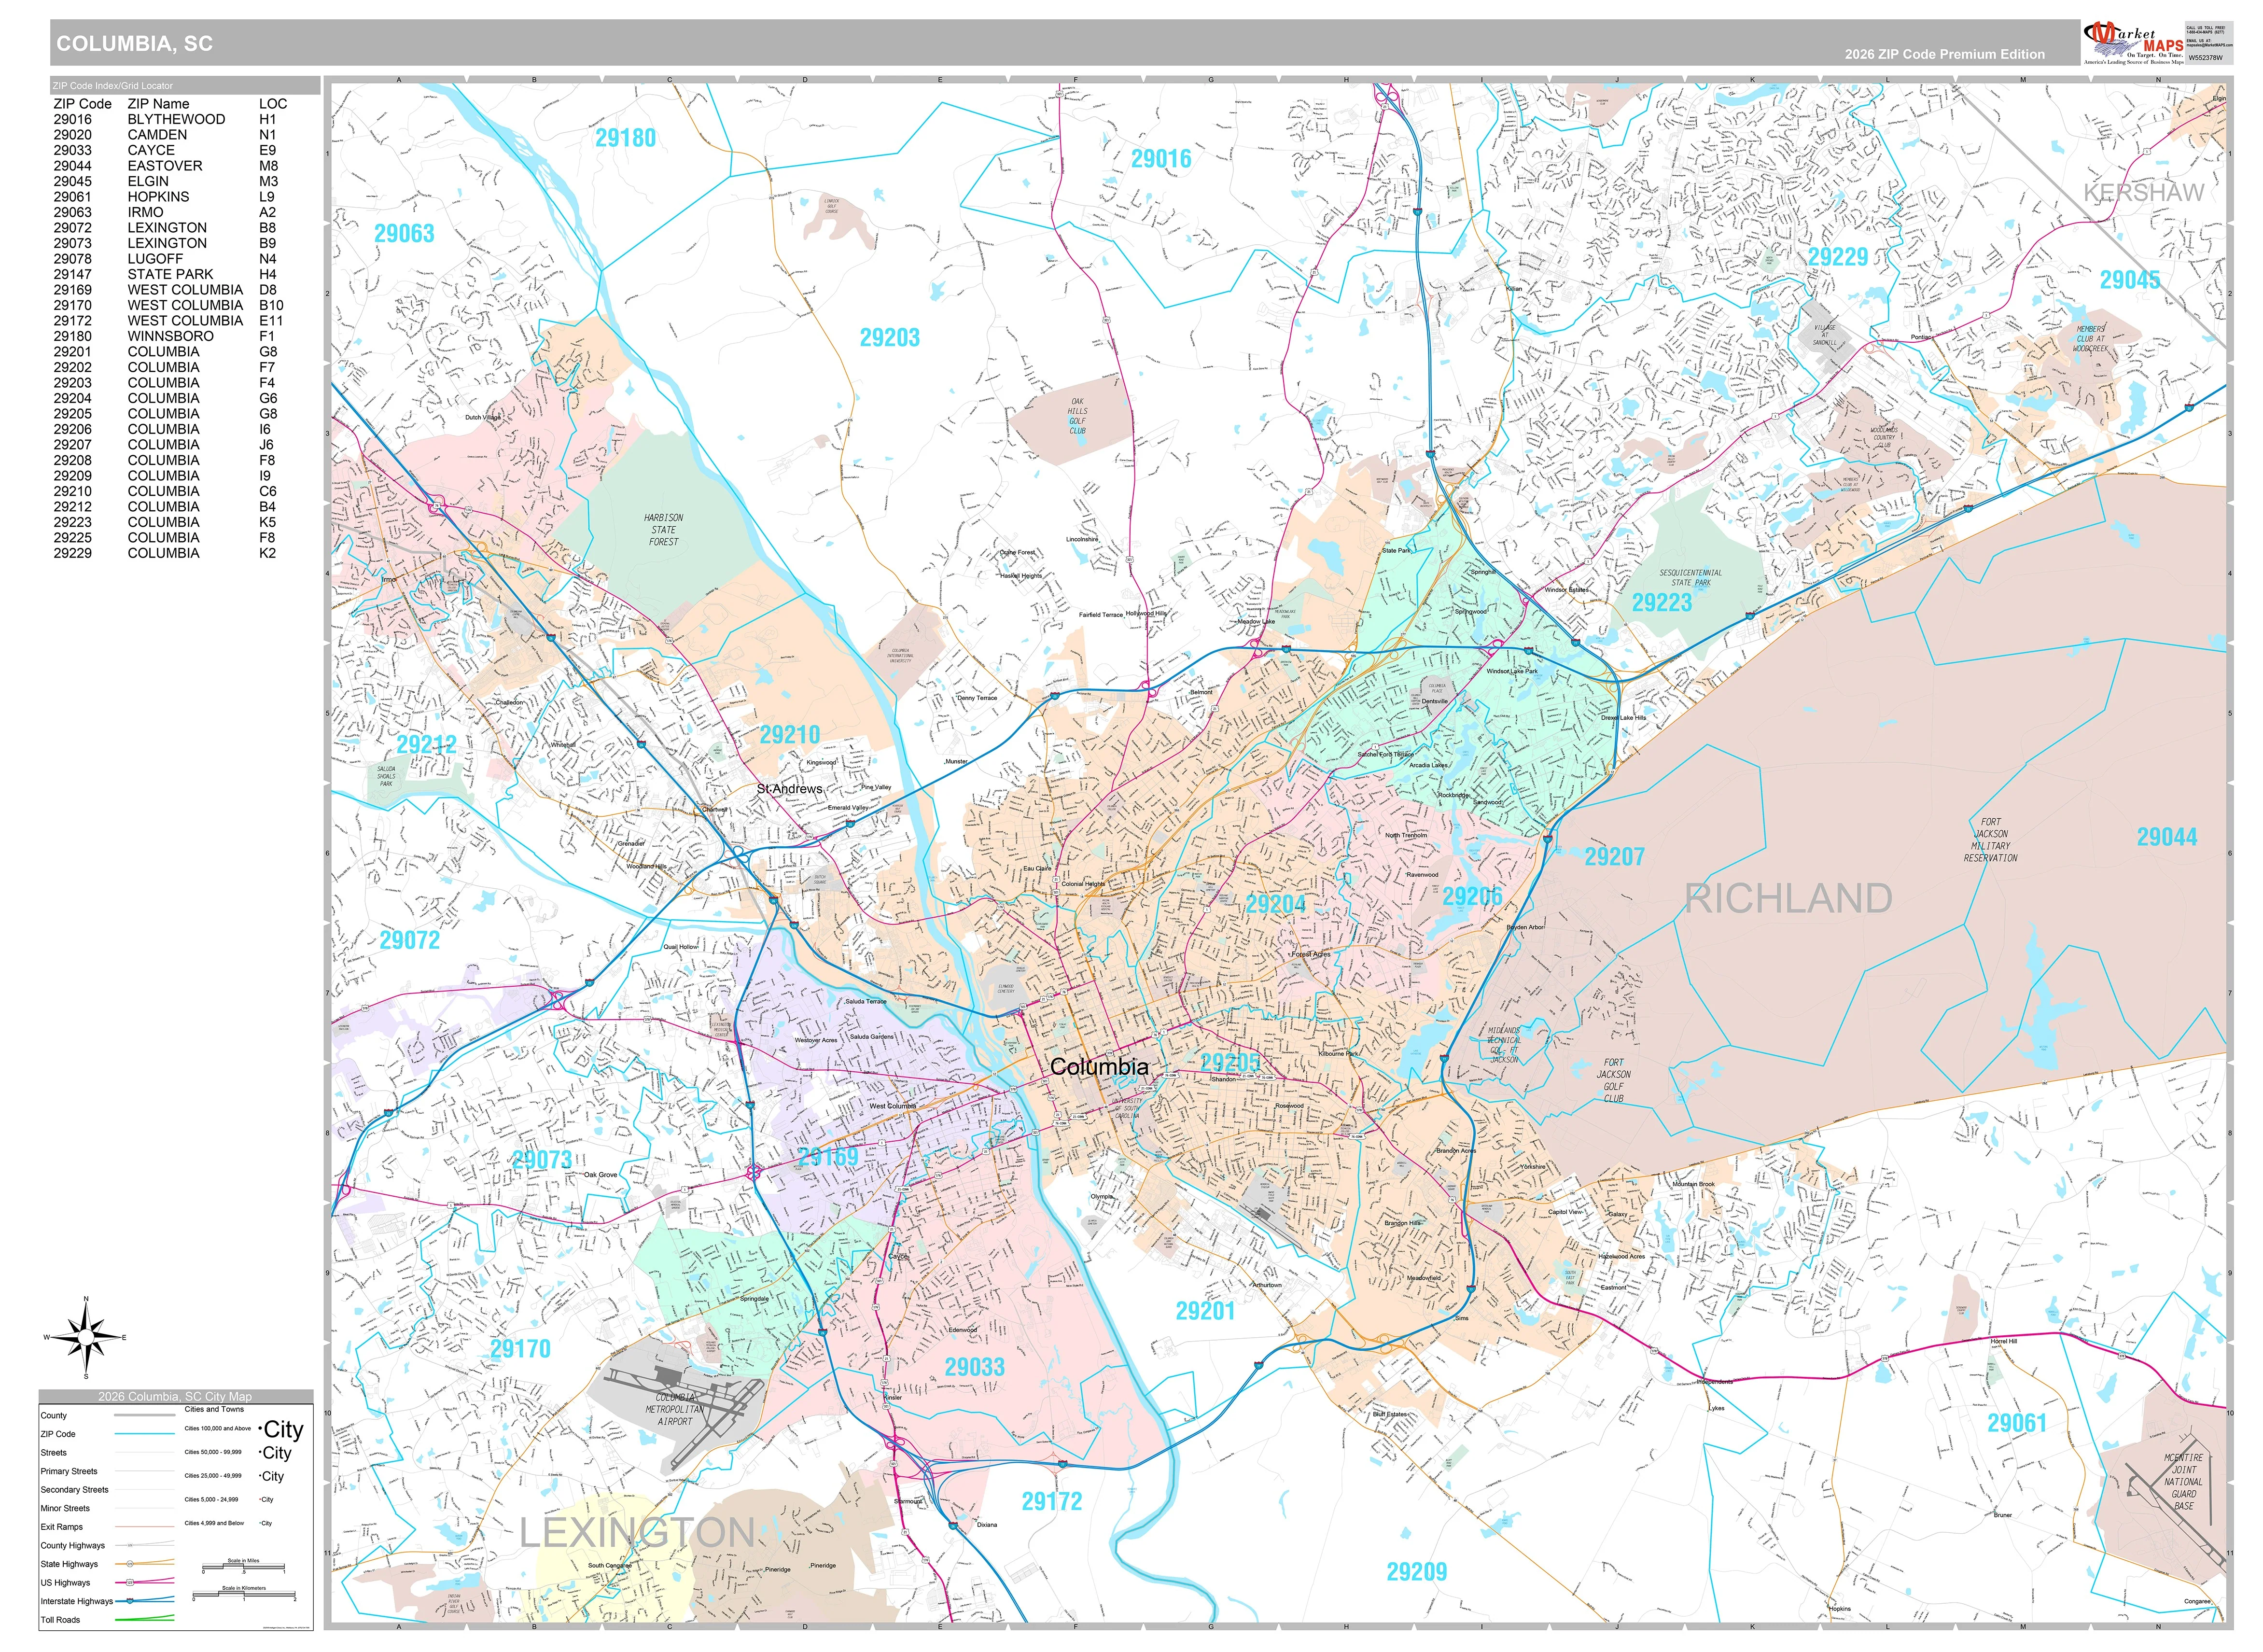Click the COLUMBIA, SC title text

(134, 44)
